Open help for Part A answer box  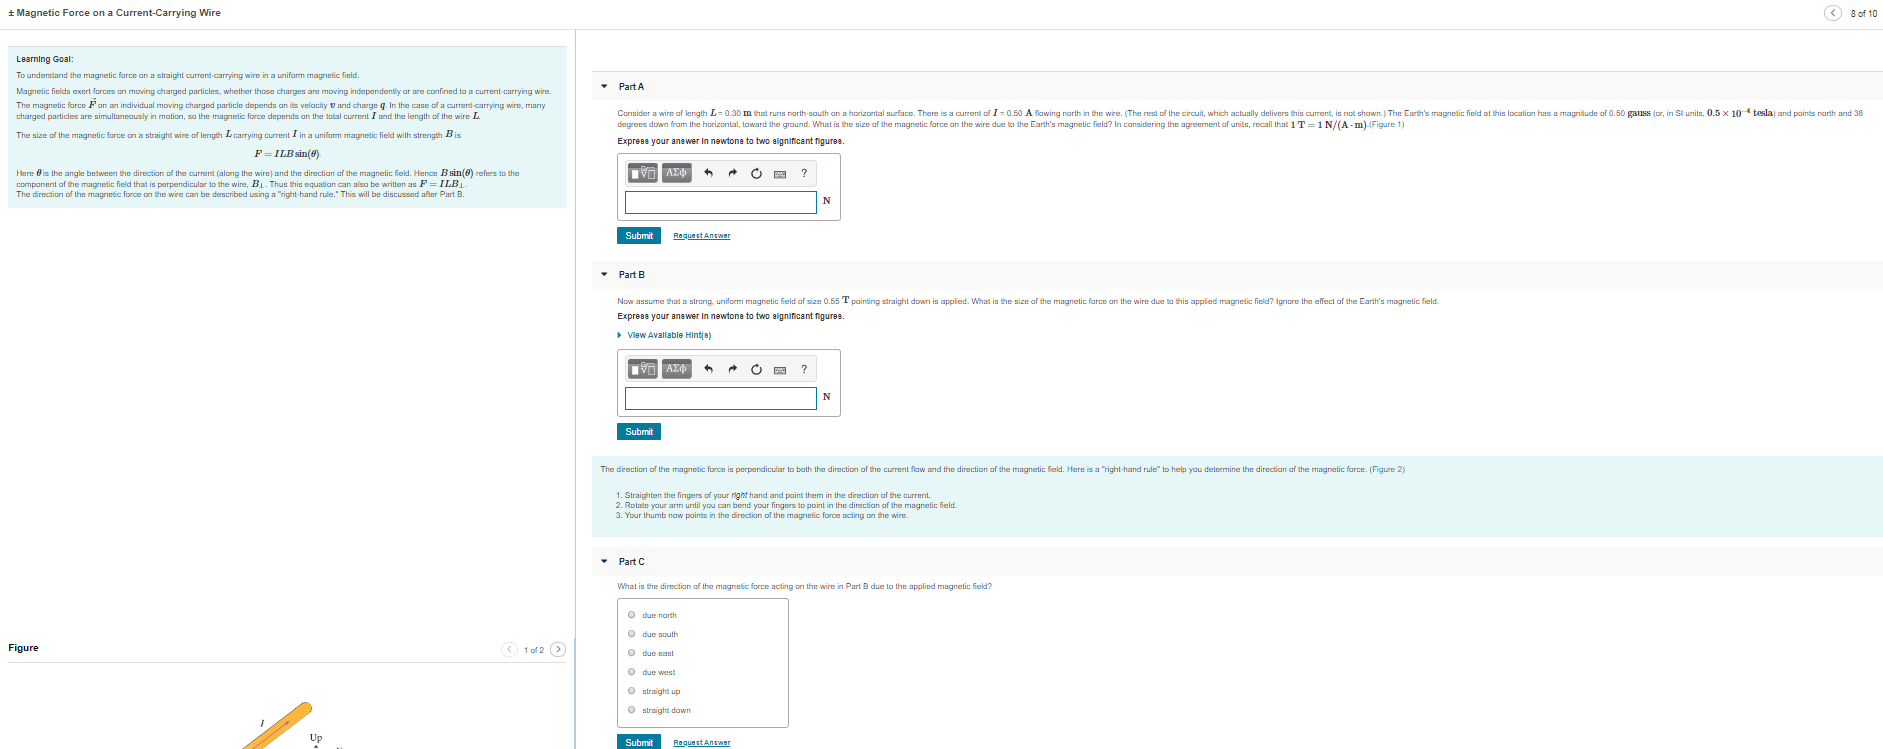pos(804,173)
